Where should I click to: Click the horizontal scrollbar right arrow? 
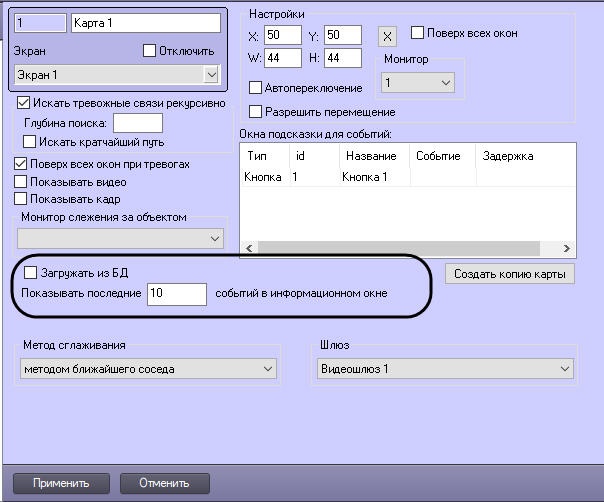(x=567, y=248)
